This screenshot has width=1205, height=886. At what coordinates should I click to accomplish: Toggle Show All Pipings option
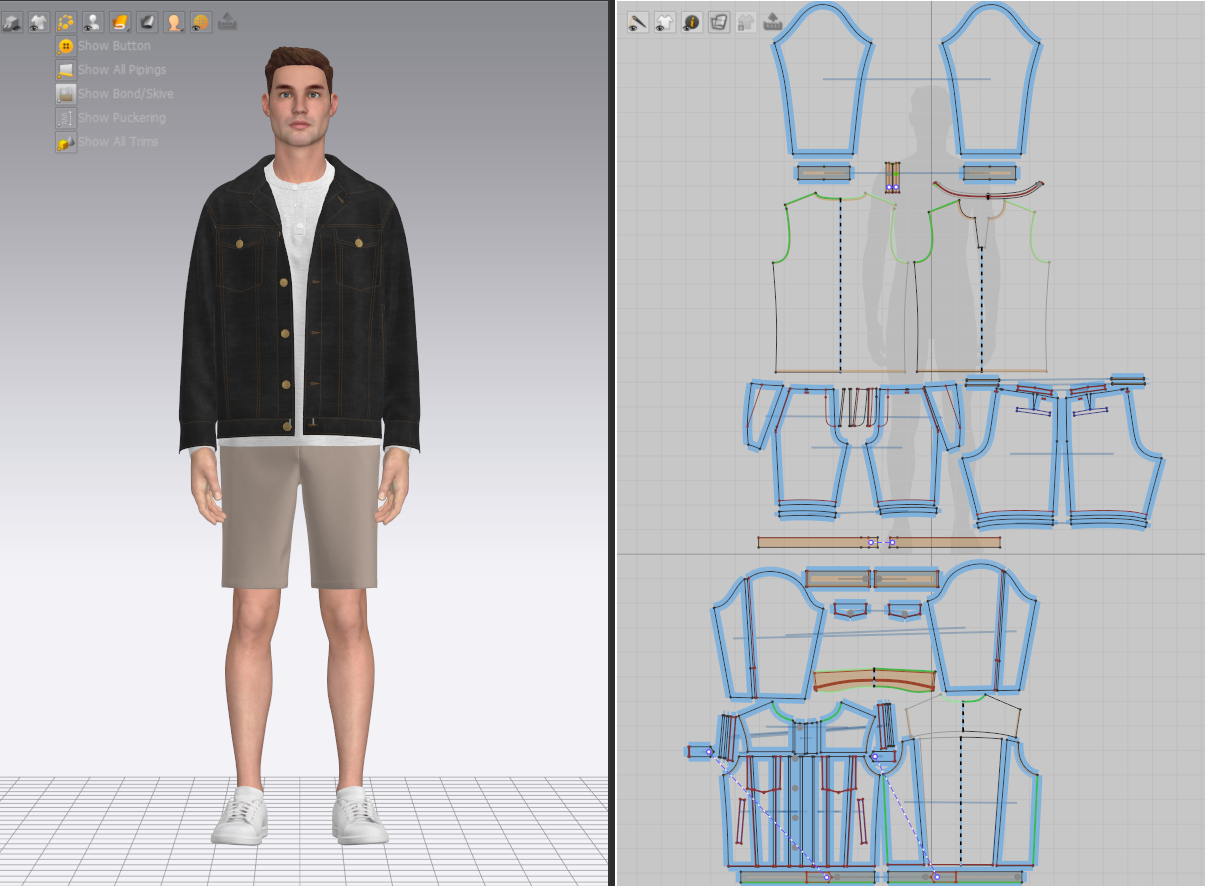point(111,70)
